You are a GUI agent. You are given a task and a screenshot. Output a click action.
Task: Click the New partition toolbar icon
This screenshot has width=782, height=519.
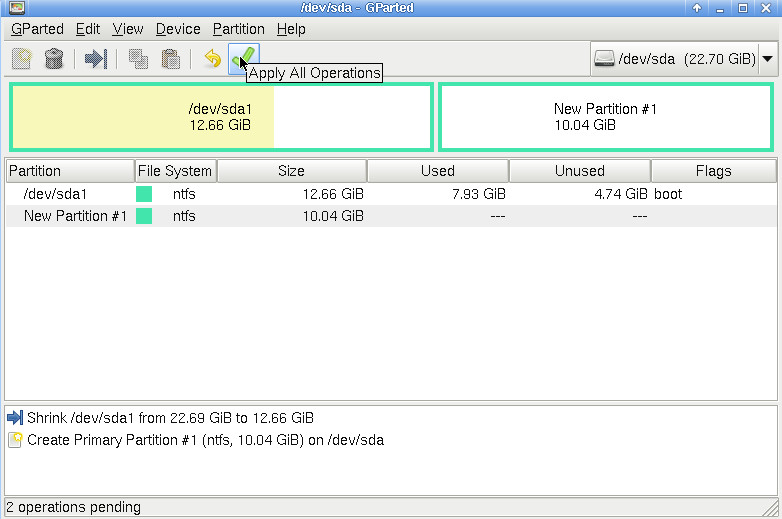click(x=21, y=59)
